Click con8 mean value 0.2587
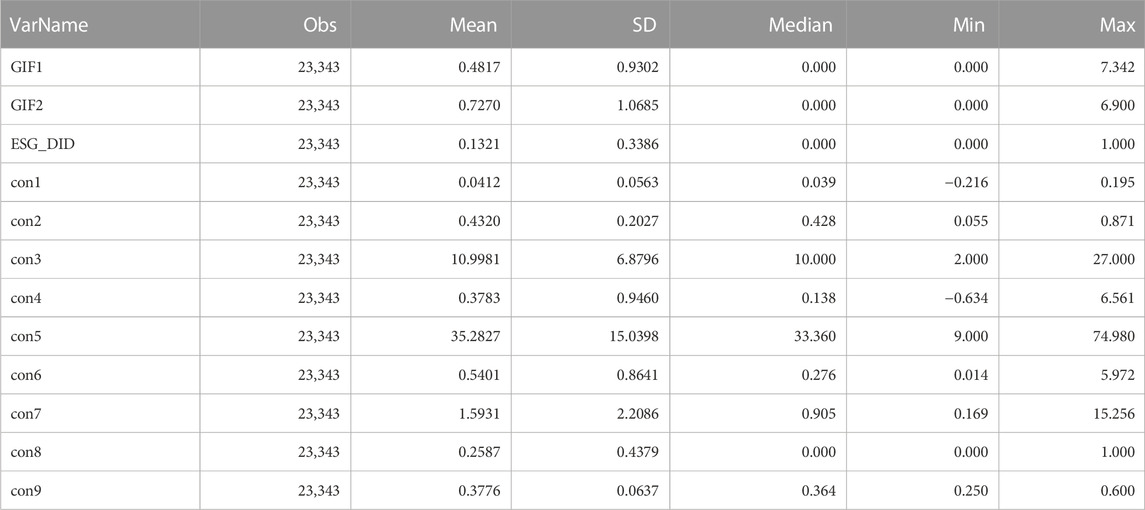The width and height of the screenshot is (1145, 510). tap(476, 452)
